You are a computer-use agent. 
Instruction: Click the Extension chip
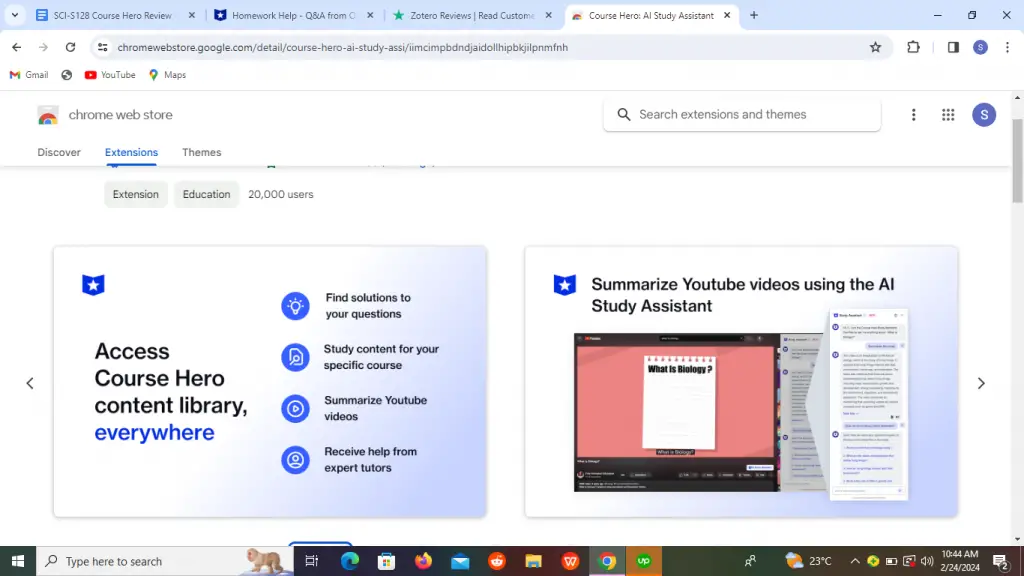pos(136,194)
